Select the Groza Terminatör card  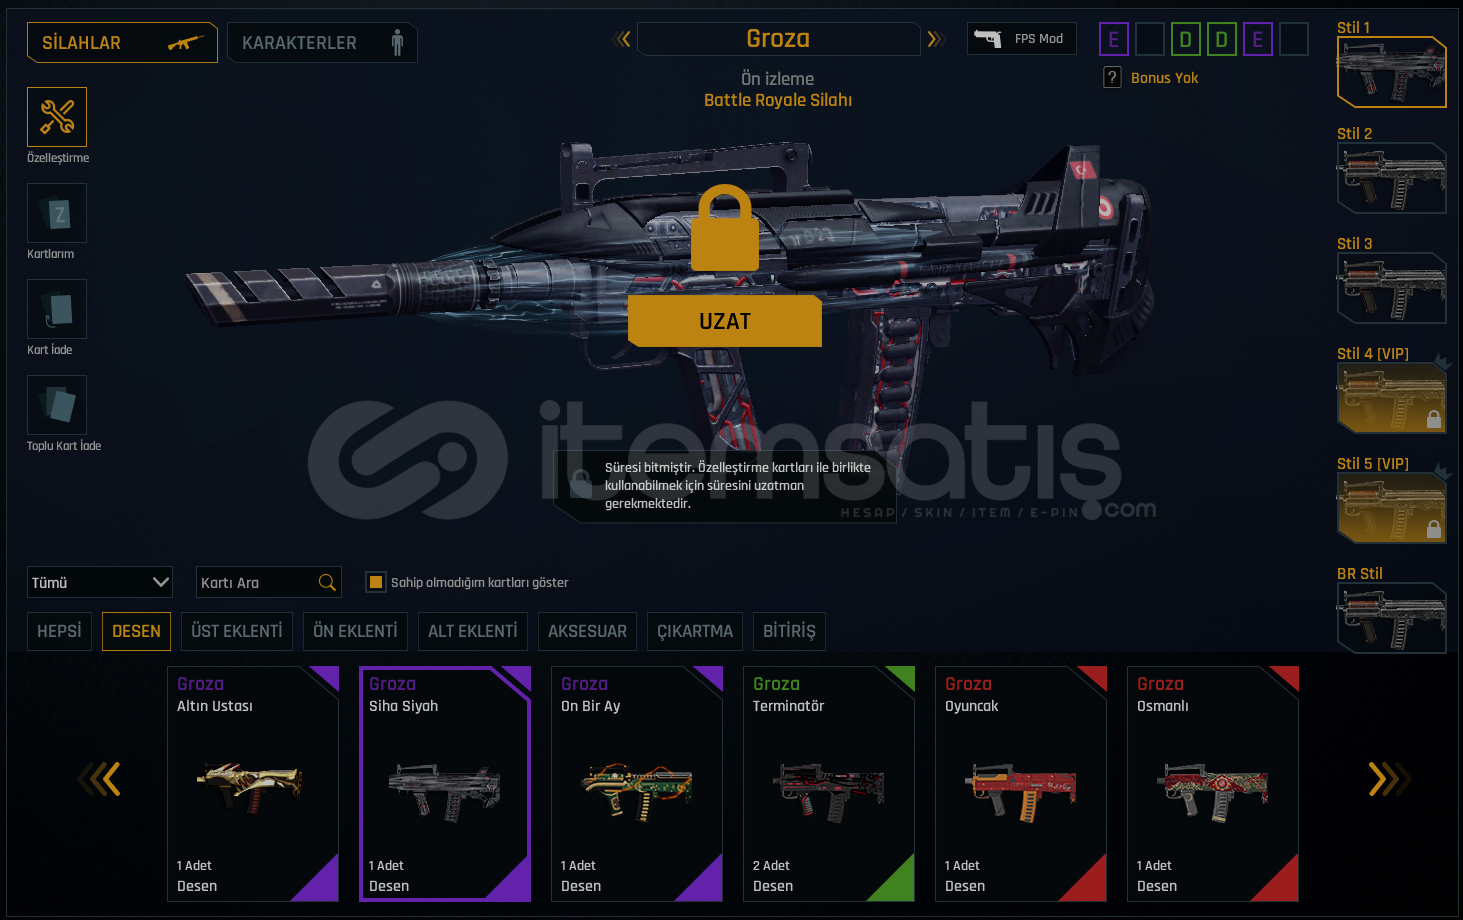829,784
